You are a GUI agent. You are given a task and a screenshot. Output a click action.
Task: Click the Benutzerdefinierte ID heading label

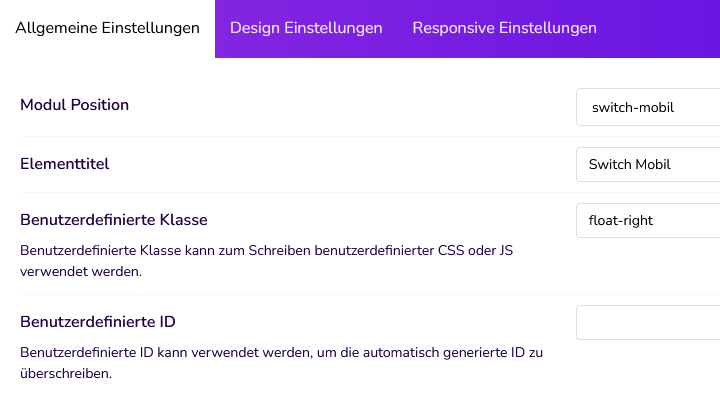[x=98, y=322]
